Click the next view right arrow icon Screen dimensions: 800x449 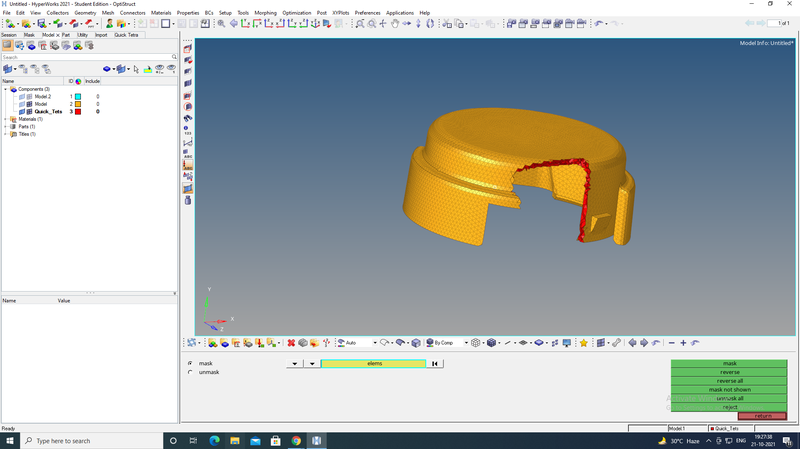(x=644, y=343)
